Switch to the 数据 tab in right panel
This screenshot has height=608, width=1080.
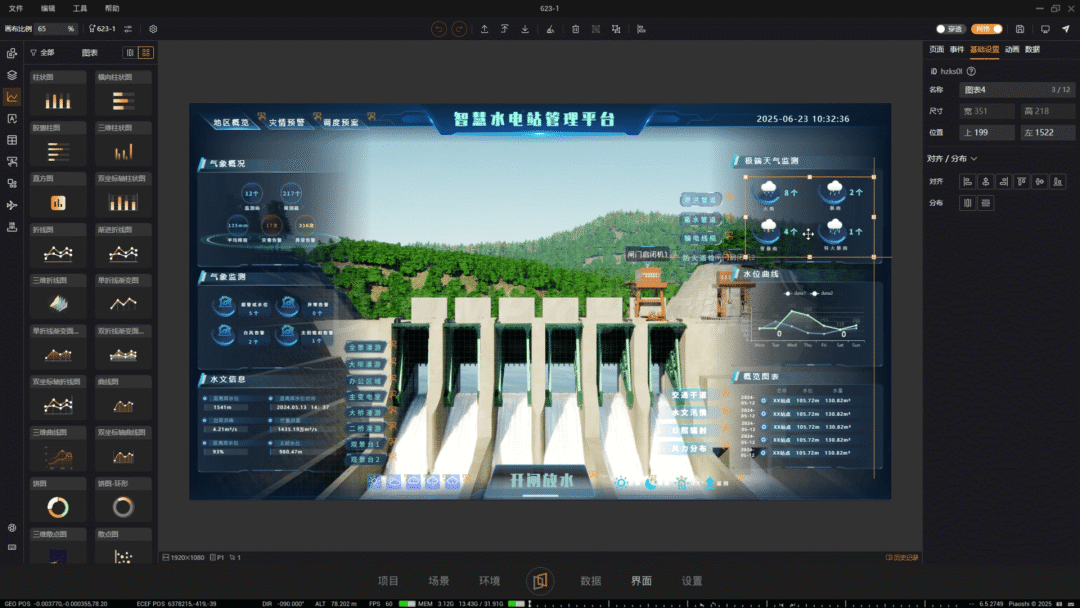[1032, 50]
